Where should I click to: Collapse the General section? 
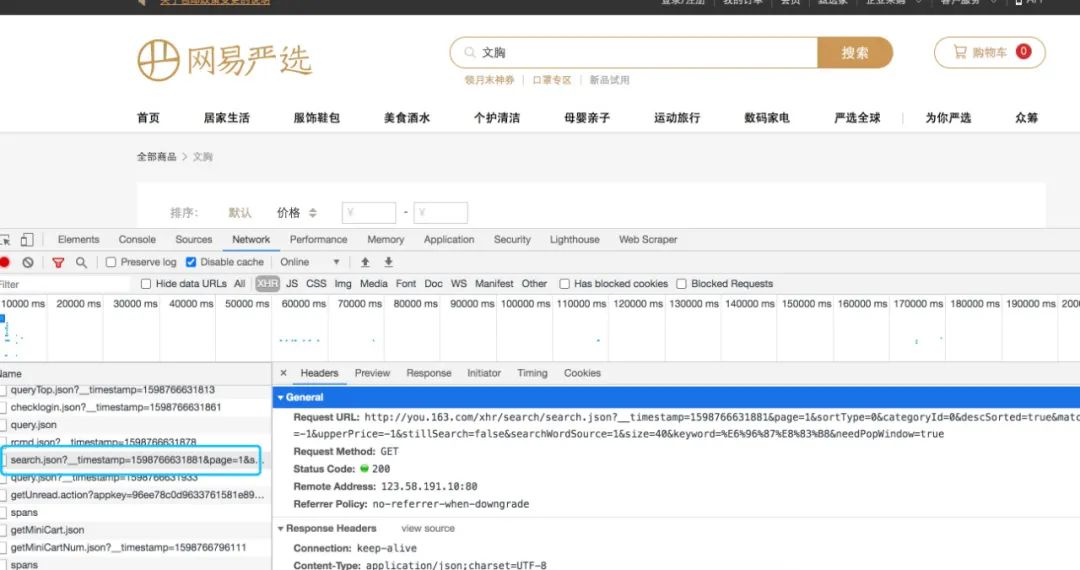[x=280, y=398]
